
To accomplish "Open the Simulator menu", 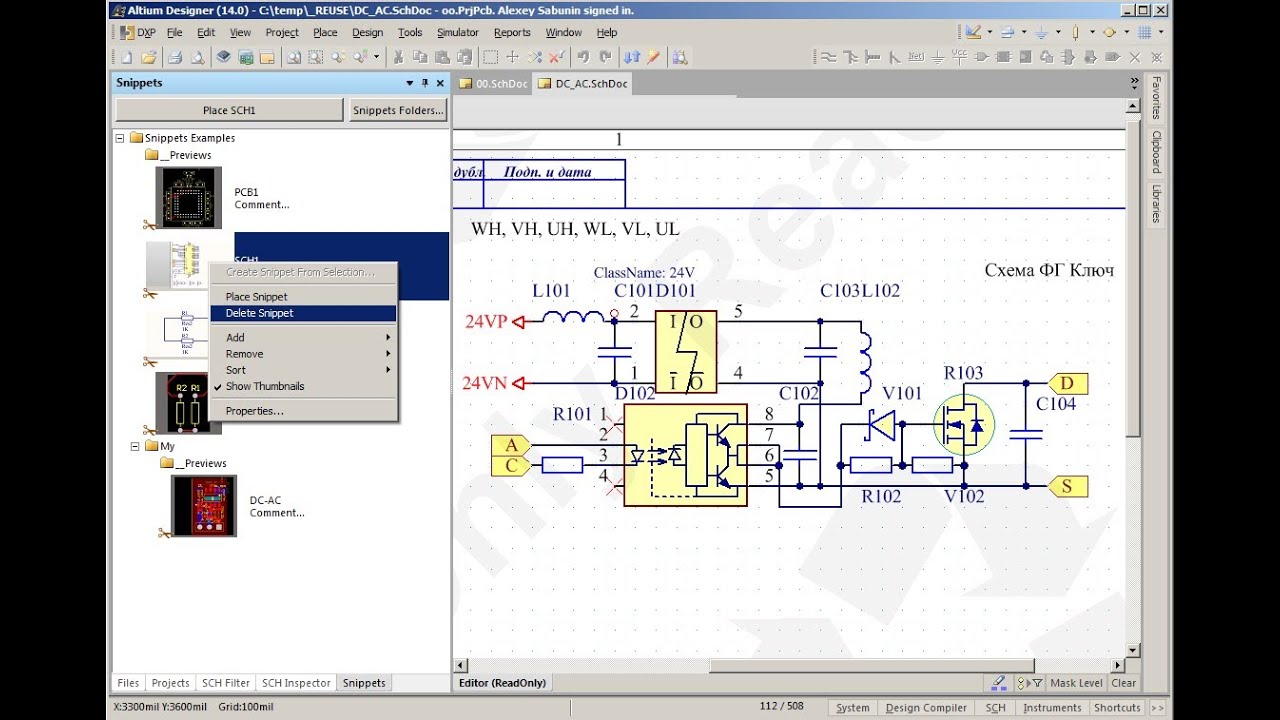I will pyautogui.click(x=458, y=32).
